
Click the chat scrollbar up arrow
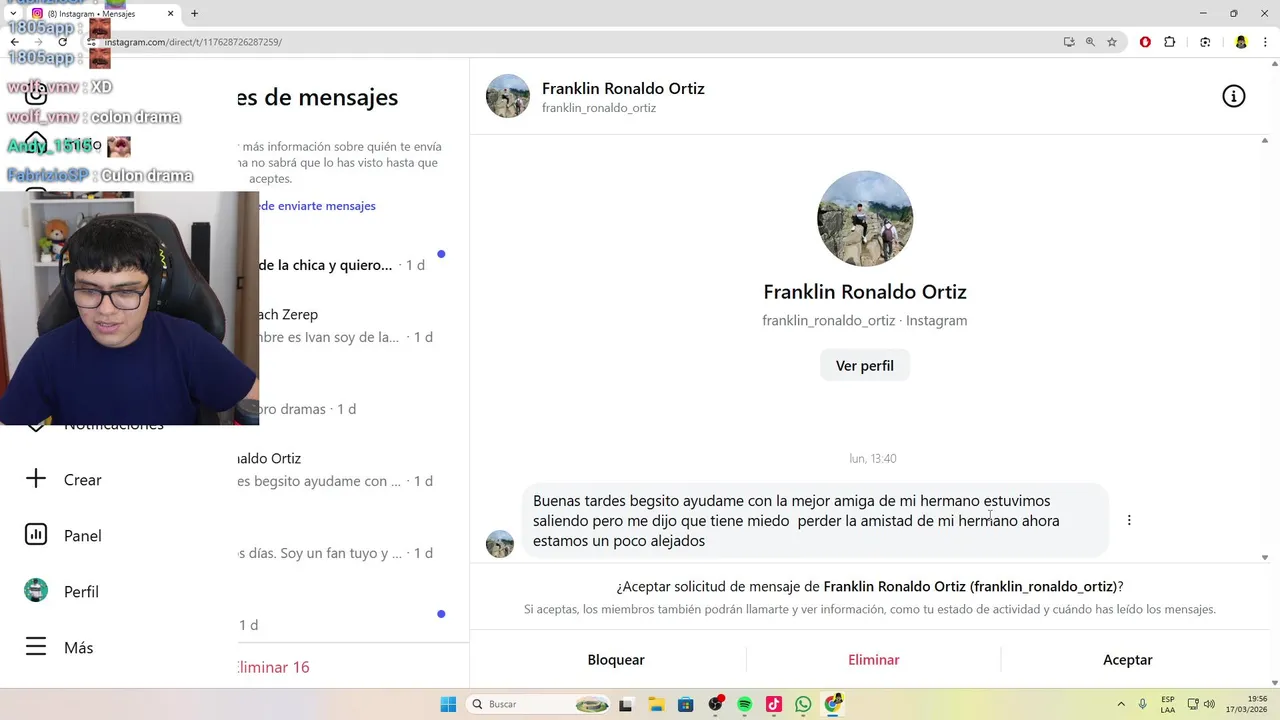click(1264, 140)
